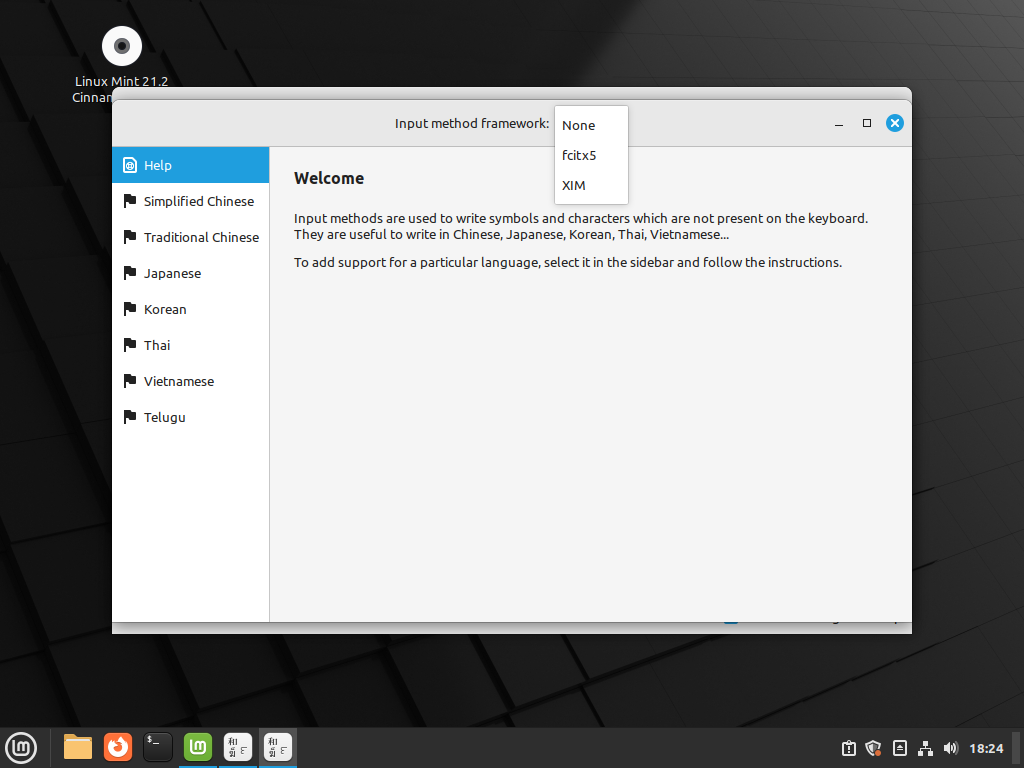
Task: Click the removable drive tray icon
Action: pos(899,747)
